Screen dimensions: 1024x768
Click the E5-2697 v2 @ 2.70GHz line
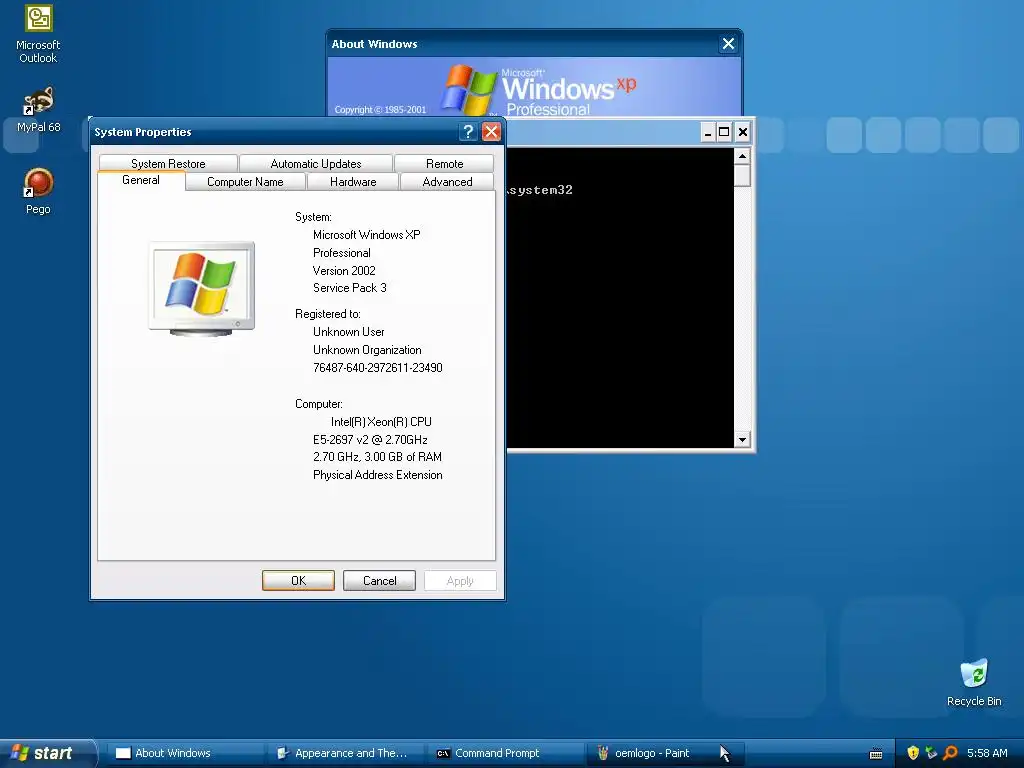point(370,440)
